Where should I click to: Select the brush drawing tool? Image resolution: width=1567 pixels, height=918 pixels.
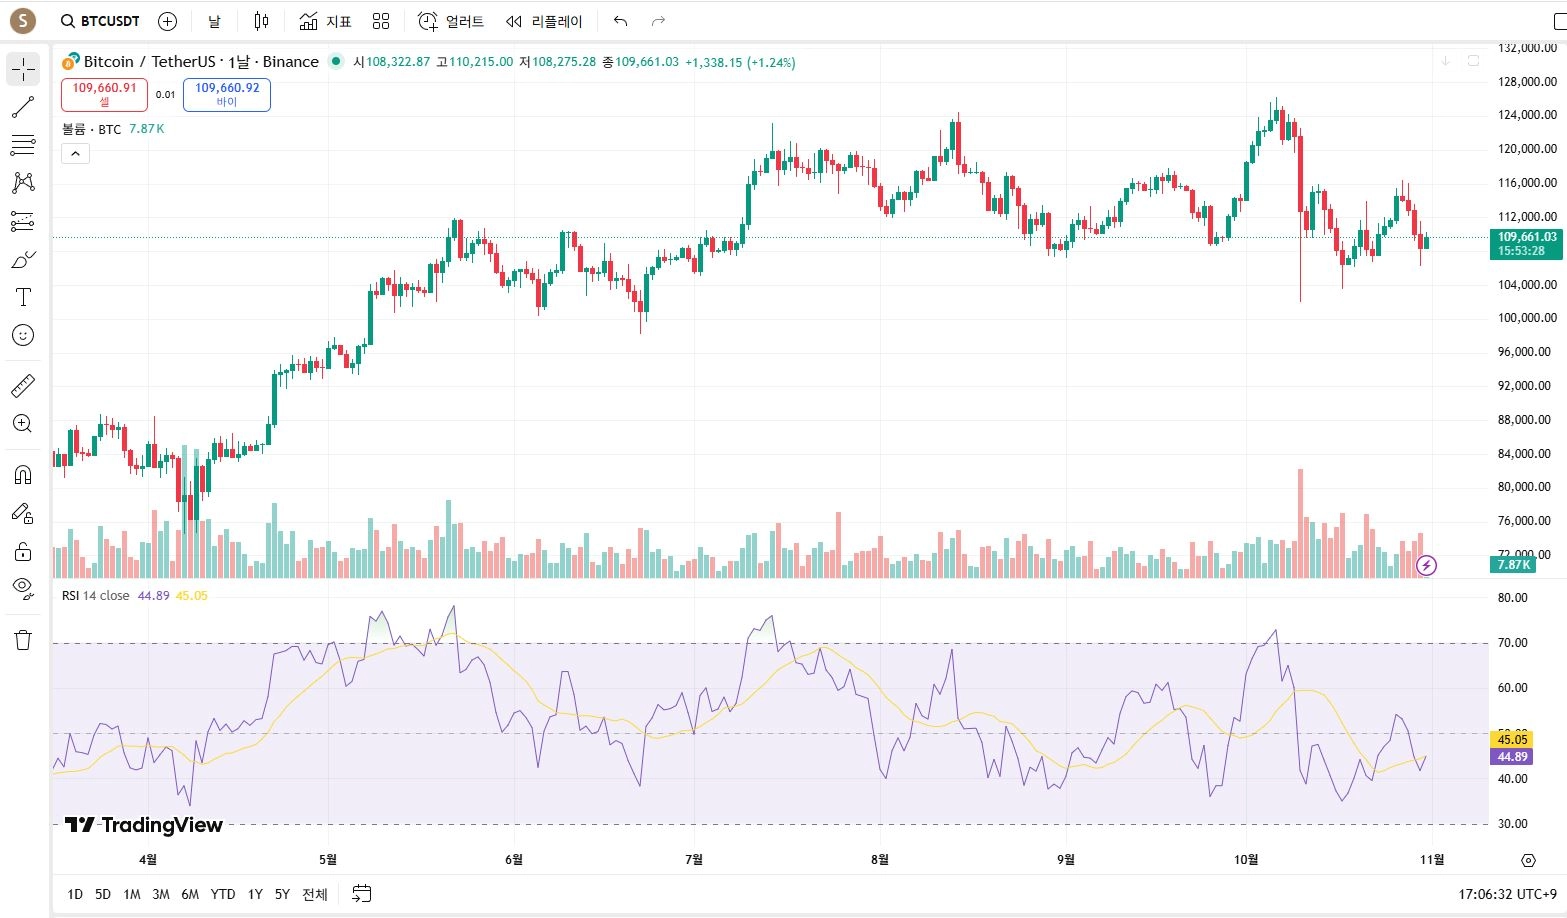click(x=23, y=259)
